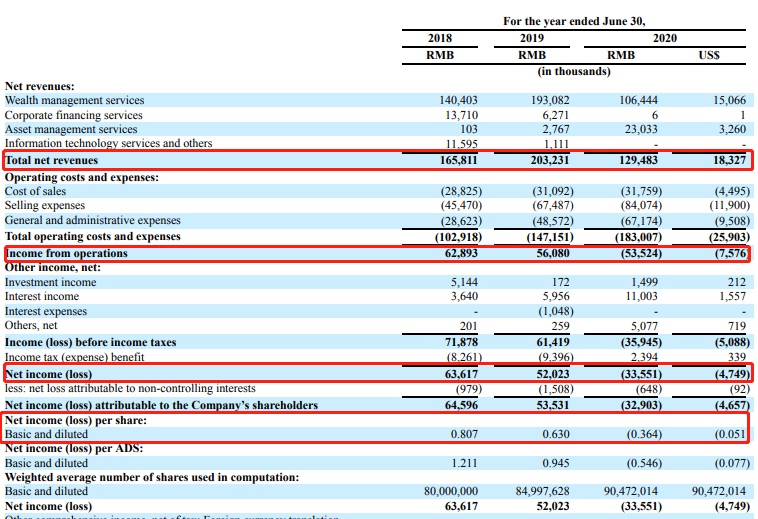
Task: Select the 'Net revenues:' section label
Action: tap(40, 86)
